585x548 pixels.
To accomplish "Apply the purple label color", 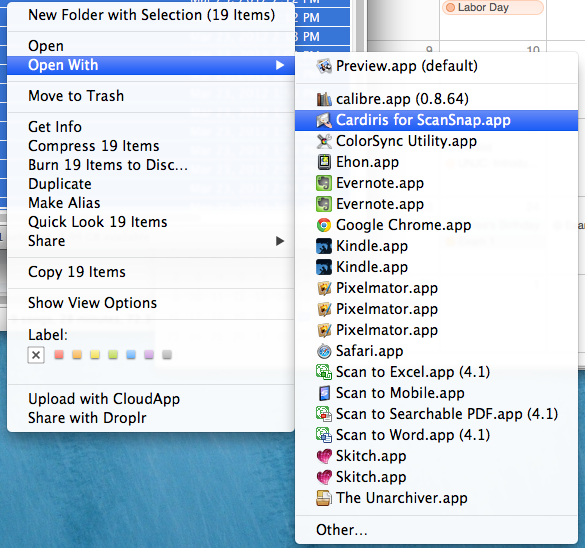I will pos(149,354).
